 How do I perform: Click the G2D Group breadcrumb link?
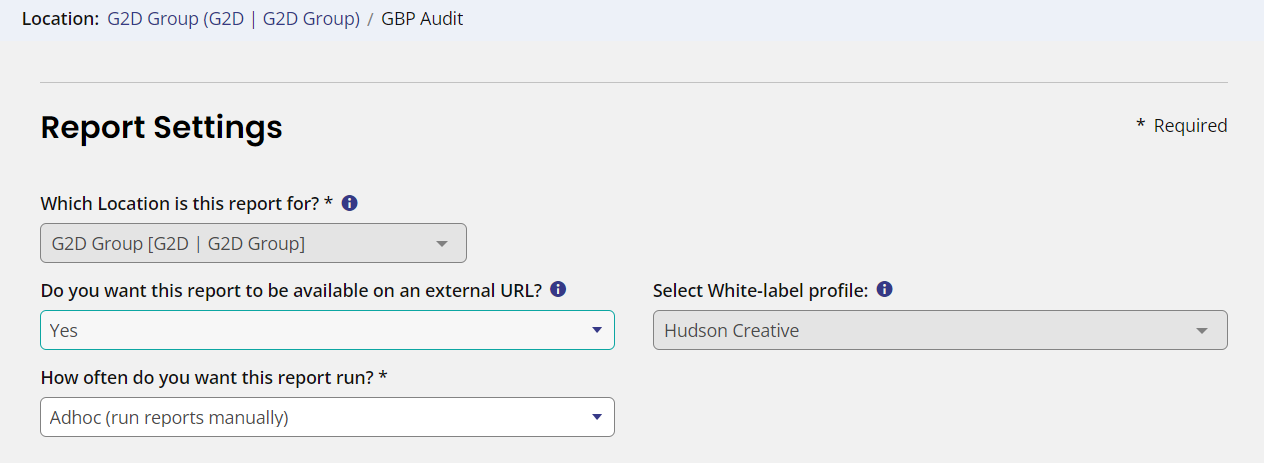pyautogui.click(x=233, y=19)
